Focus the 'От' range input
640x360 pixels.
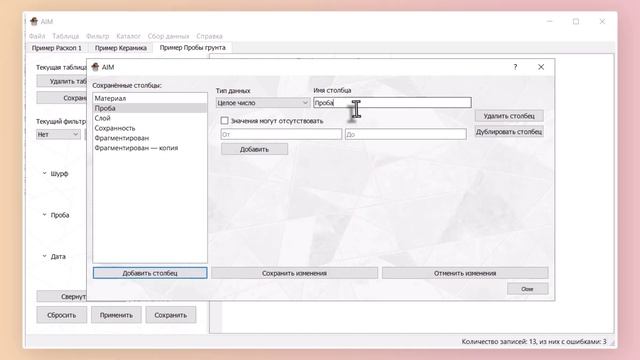coord(281,134)
